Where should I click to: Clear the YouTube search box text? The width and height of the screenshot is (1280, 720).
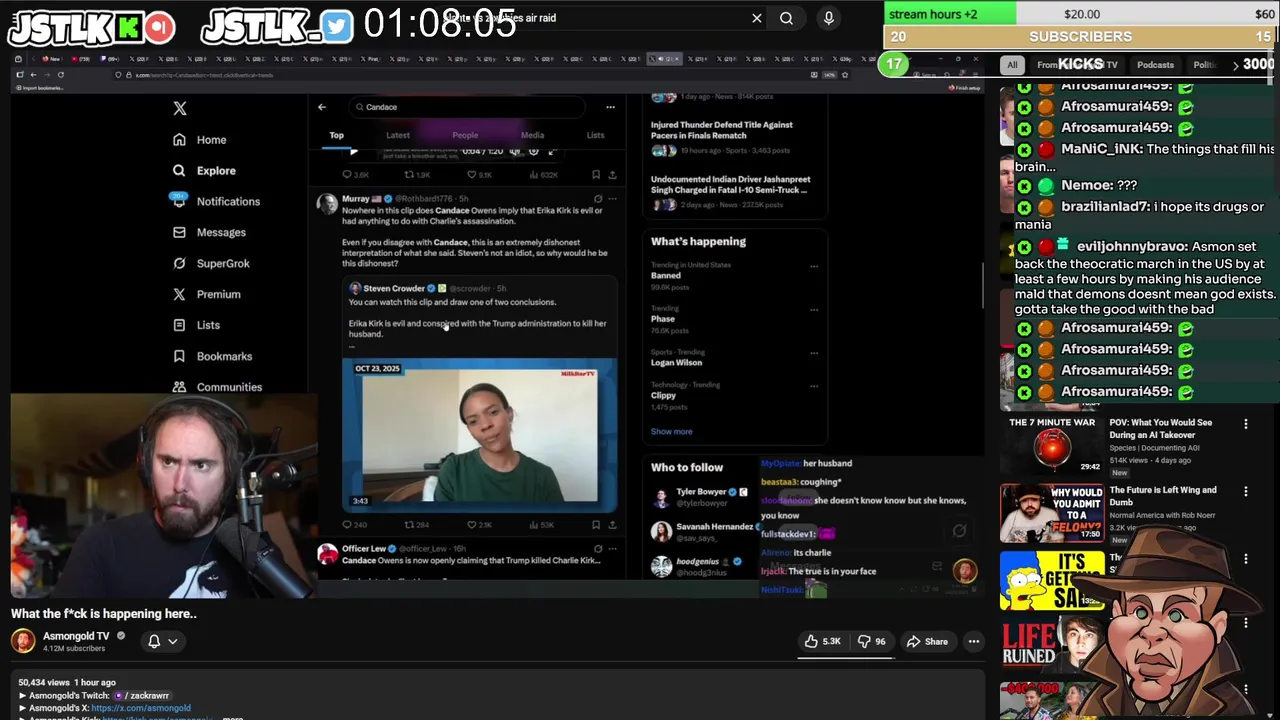(x=757, y=18)
